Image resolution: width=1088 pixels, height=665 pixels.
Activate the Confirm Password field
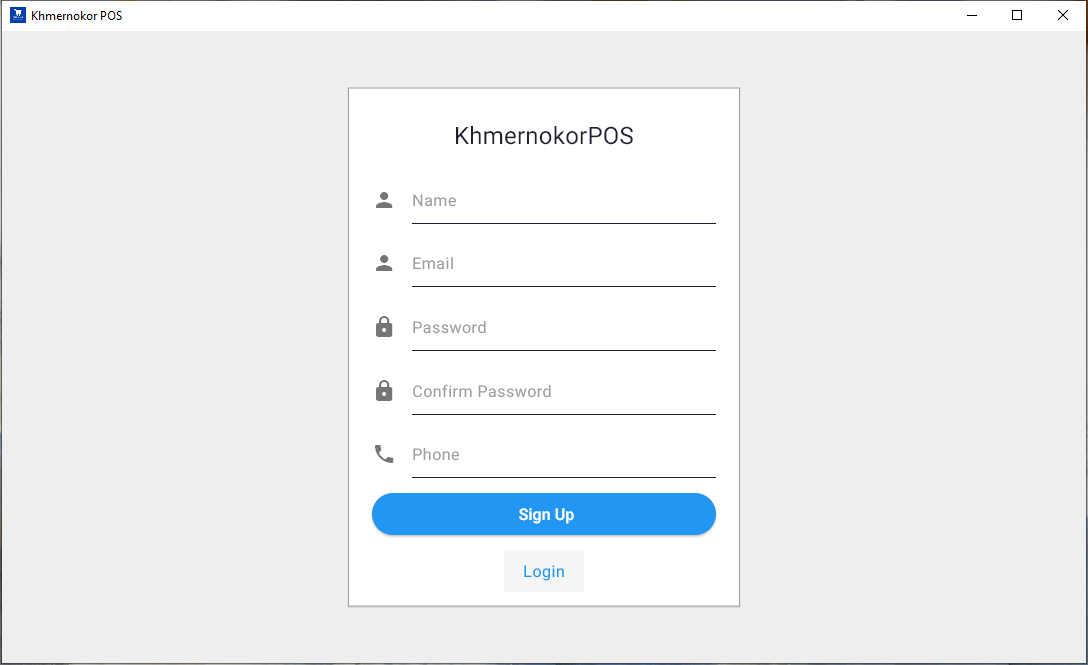point(563,392)
